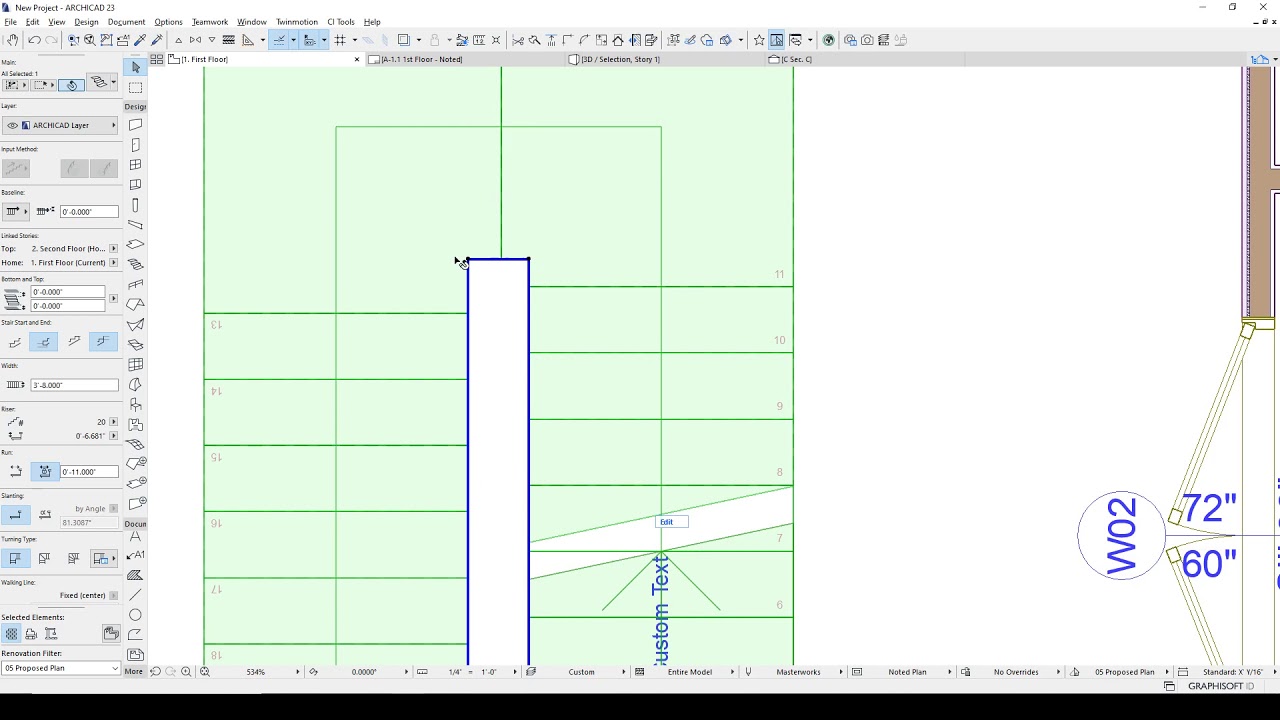Open the Top linked story dropdown
Screen dimensions: 1280x720
tap(113, 249)
